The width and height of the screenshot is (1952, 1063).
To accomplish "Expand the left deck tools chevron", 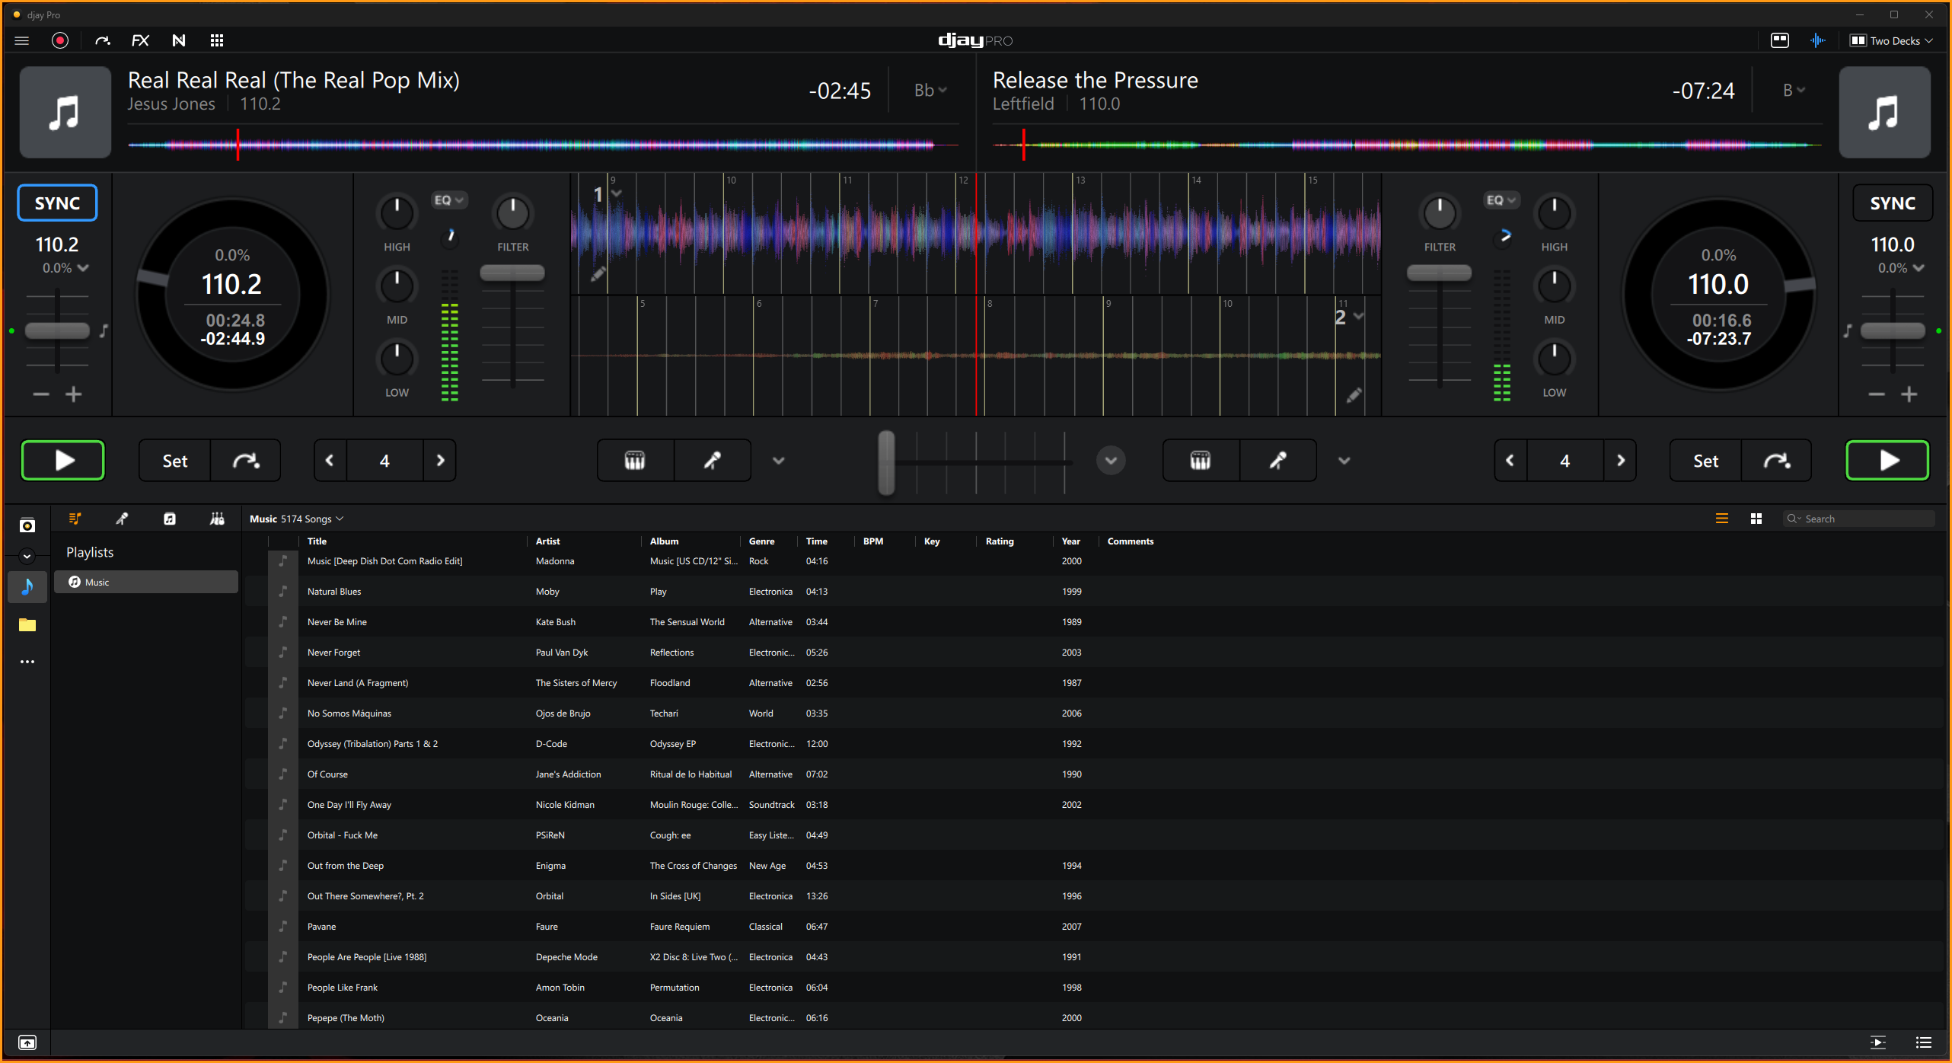I will [779, 461].
